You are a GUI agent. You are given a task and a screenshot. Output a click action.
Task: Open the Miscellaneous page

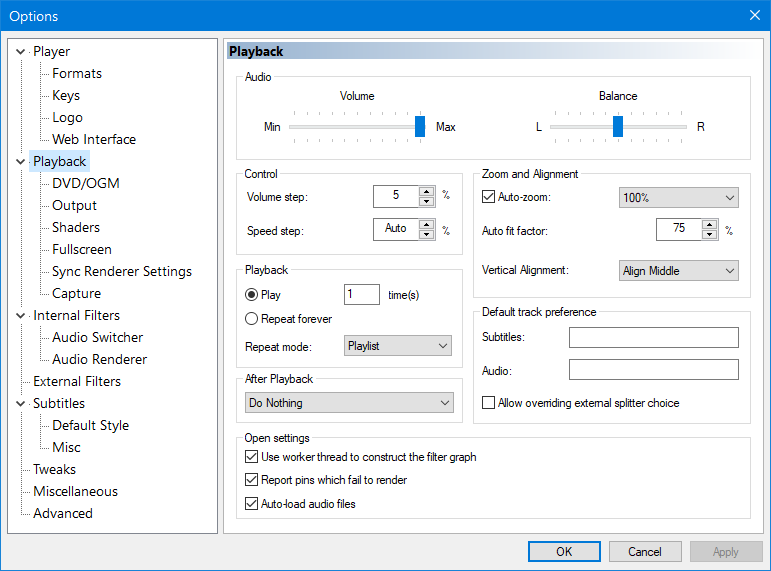point(76,492)
